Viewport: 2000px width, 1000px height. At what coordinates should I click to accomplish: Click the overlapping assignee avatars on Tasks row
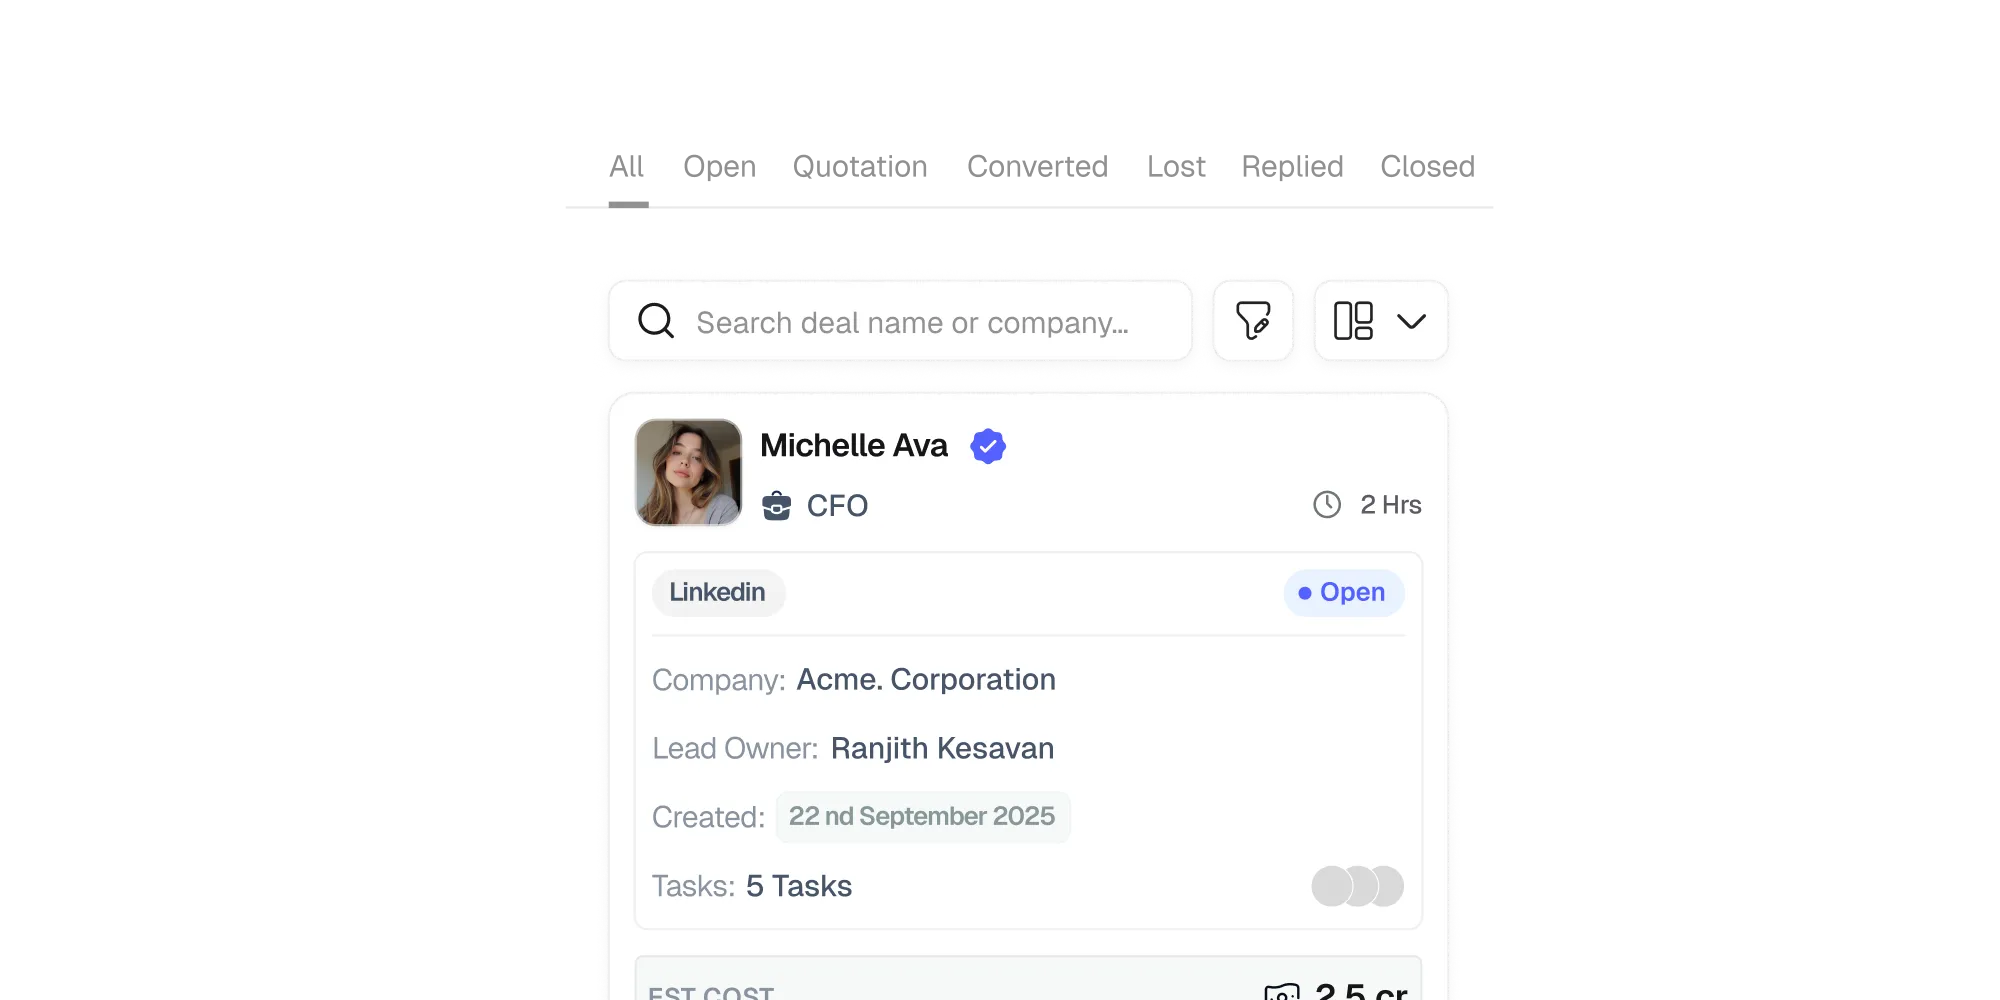pos(1357,886)
